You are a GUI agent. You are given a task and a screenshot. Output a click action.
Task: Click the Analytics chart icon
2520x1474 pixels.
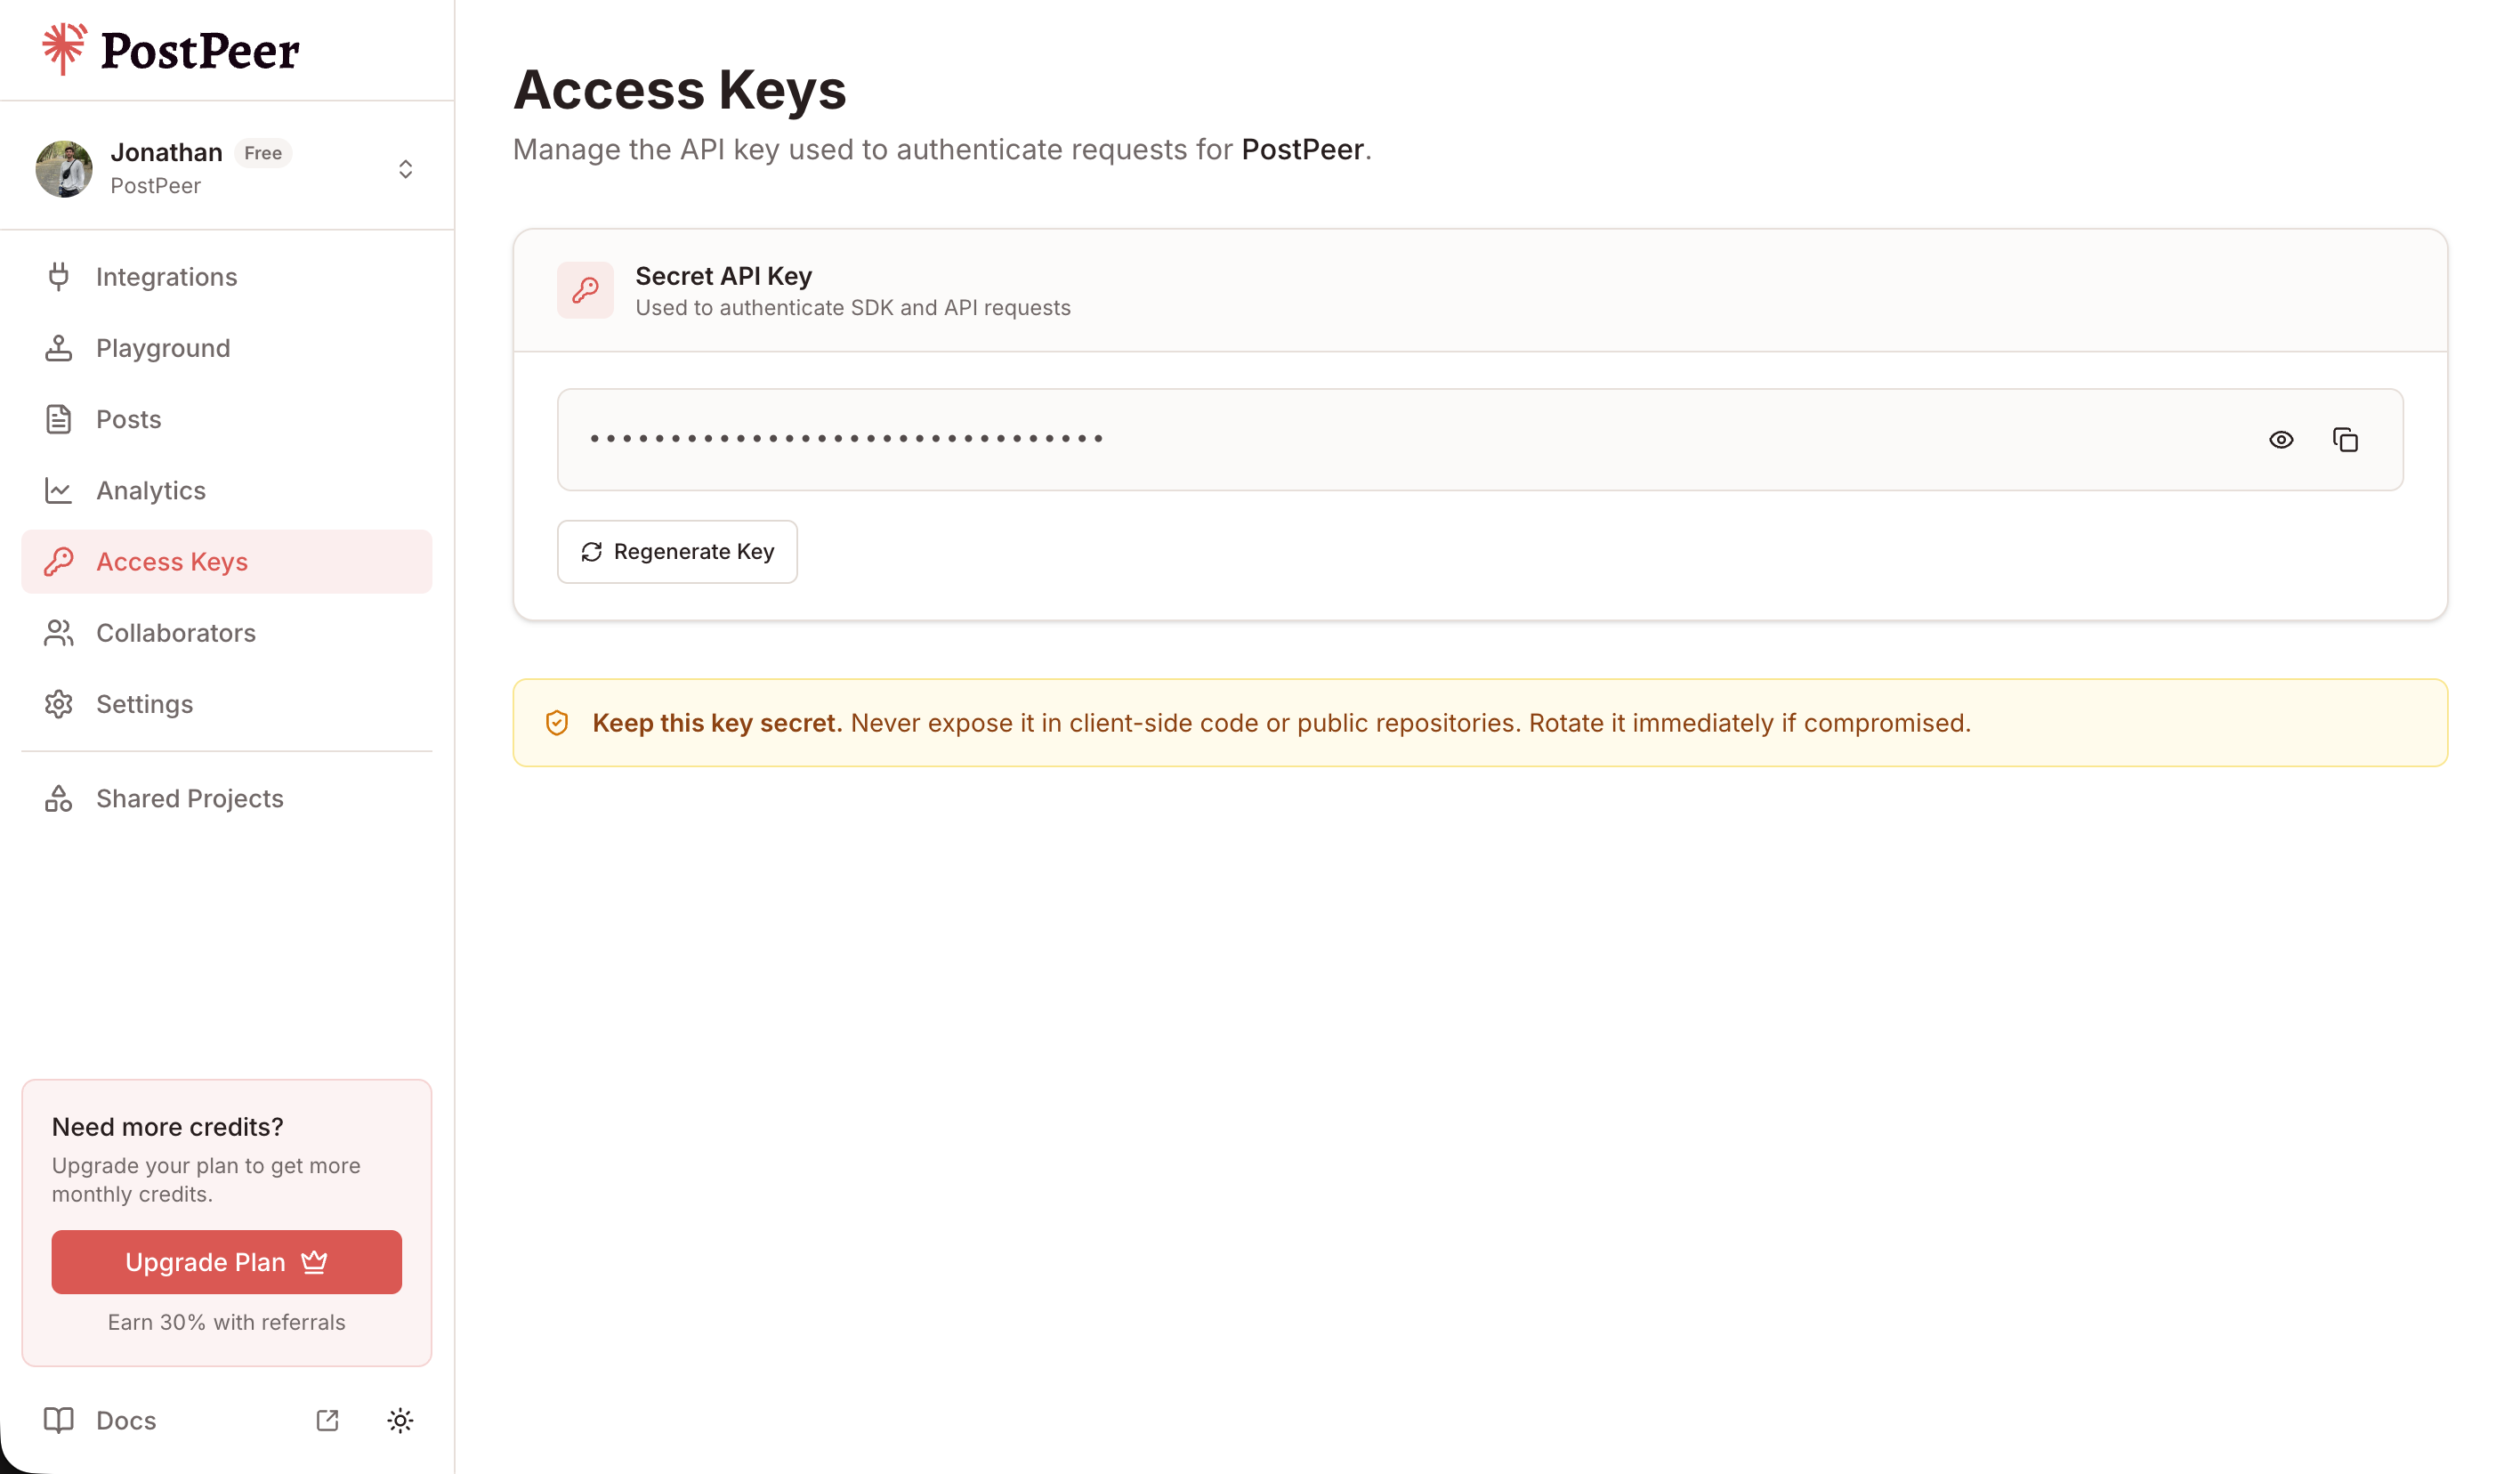(x=59, y=490)
